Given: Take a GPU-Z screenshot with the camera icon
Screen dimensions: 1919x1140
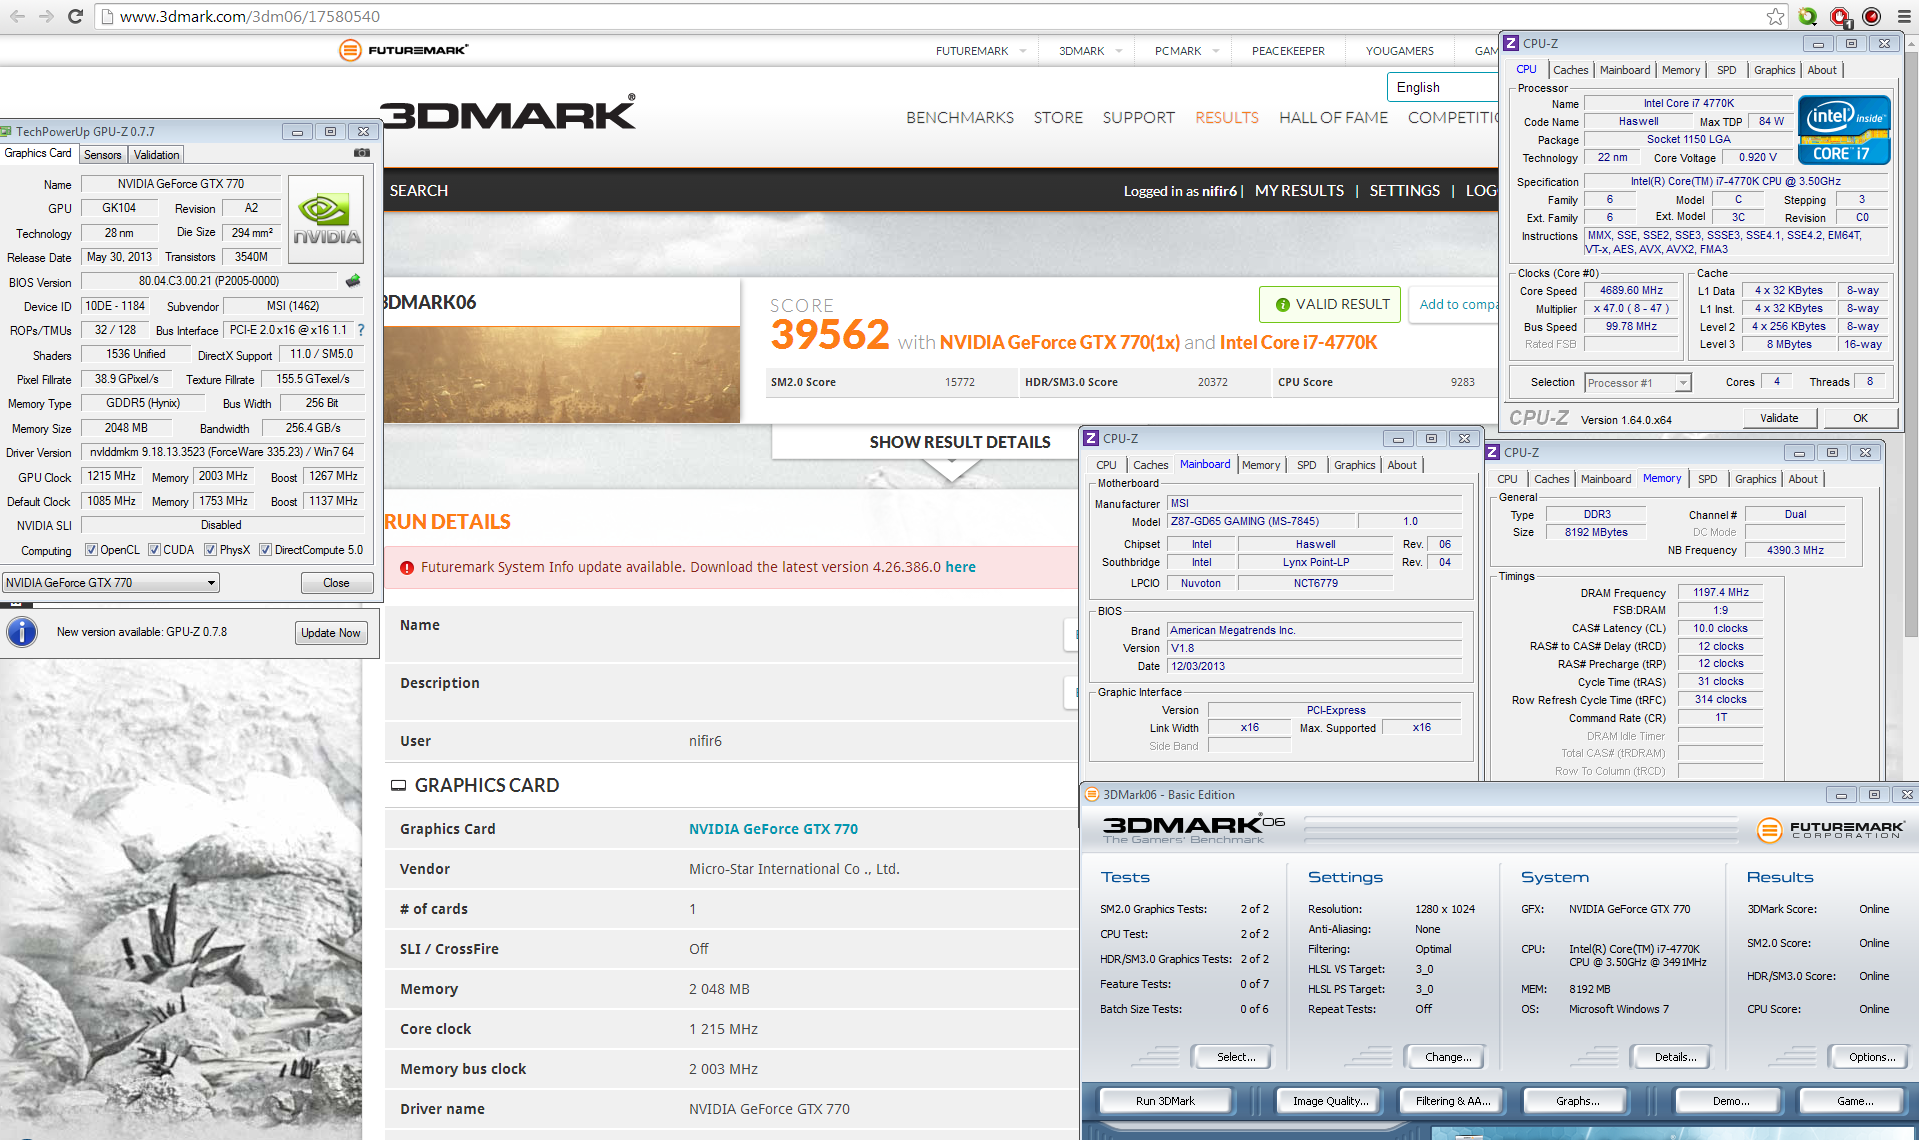Looking at the screenshot, I should pyautogui.click(x=362, y=153).
